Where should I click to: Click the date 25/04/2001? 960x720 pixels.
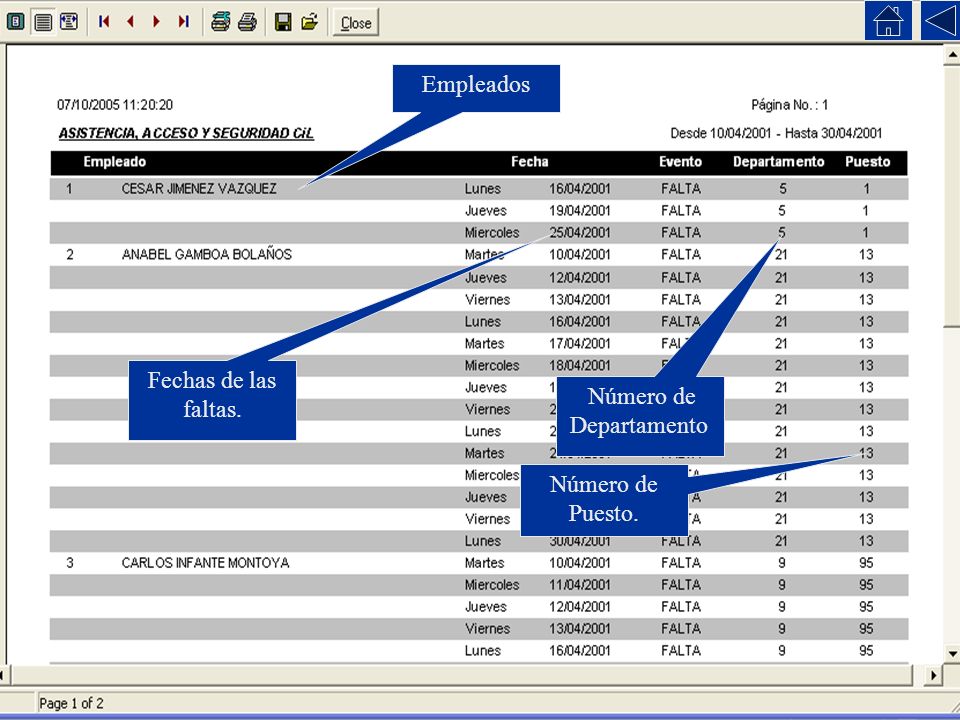[x=580, y=233]
